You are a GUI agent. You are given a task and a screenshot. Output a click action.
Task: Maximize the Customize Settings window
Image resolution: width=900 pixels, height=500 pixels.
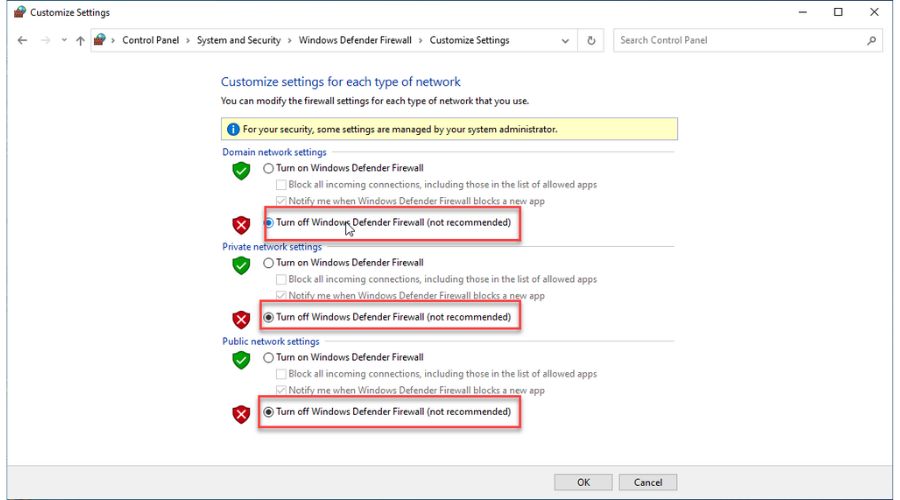click(838, 12)
